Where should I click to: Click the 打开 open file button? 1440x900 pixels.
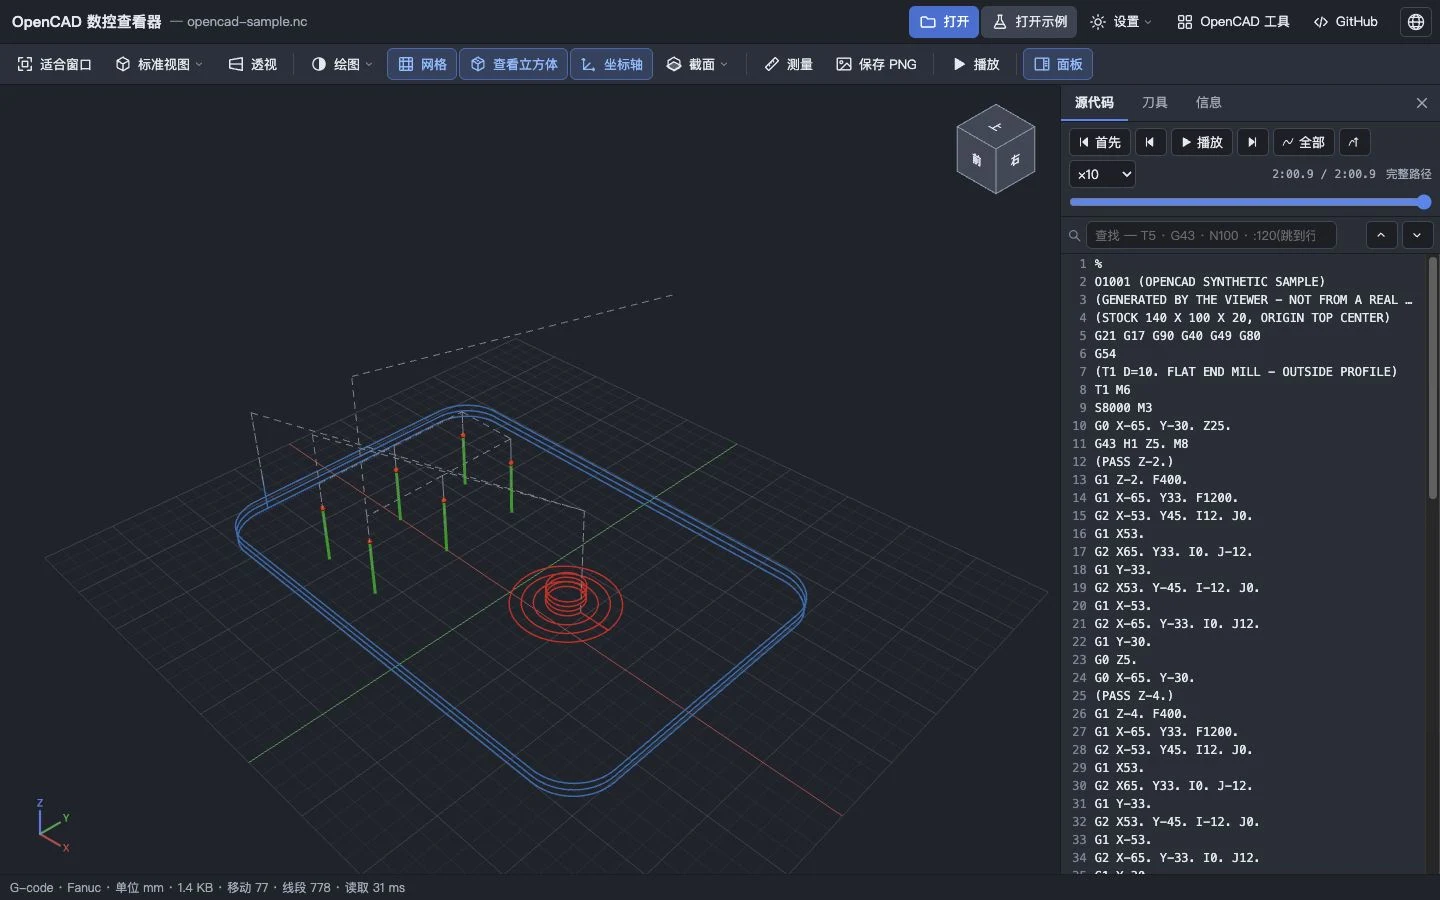tap(944, 21)
